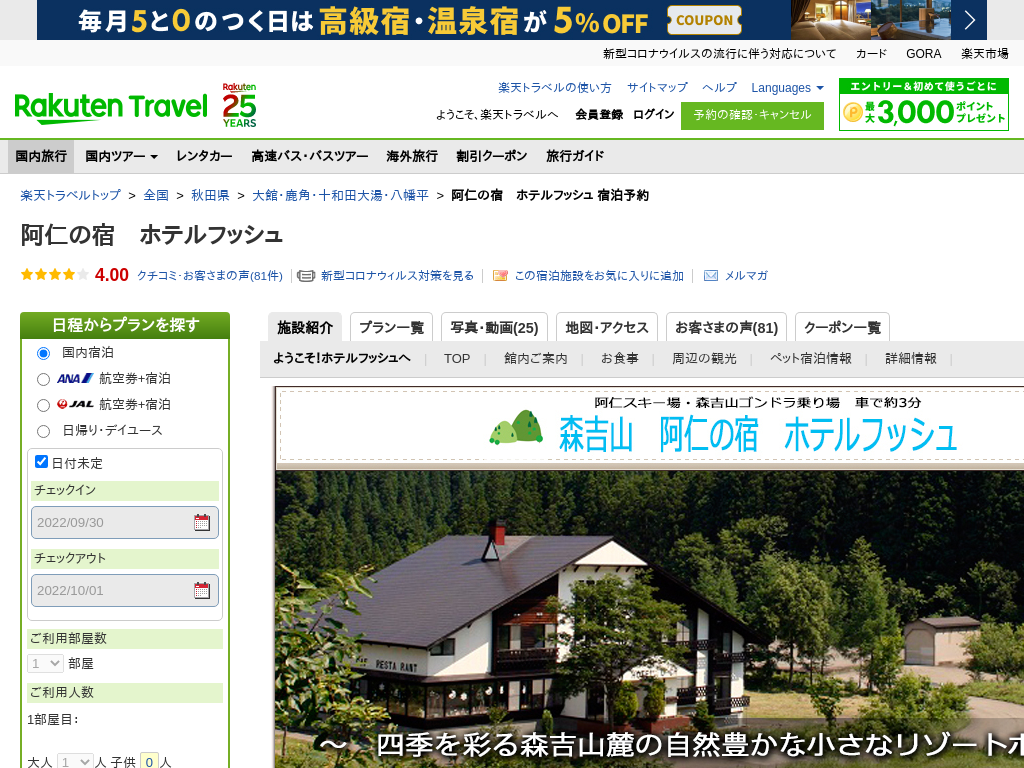Click the 国内旅行 navigation item
The image size is (1024, 768).
[41, 156]
